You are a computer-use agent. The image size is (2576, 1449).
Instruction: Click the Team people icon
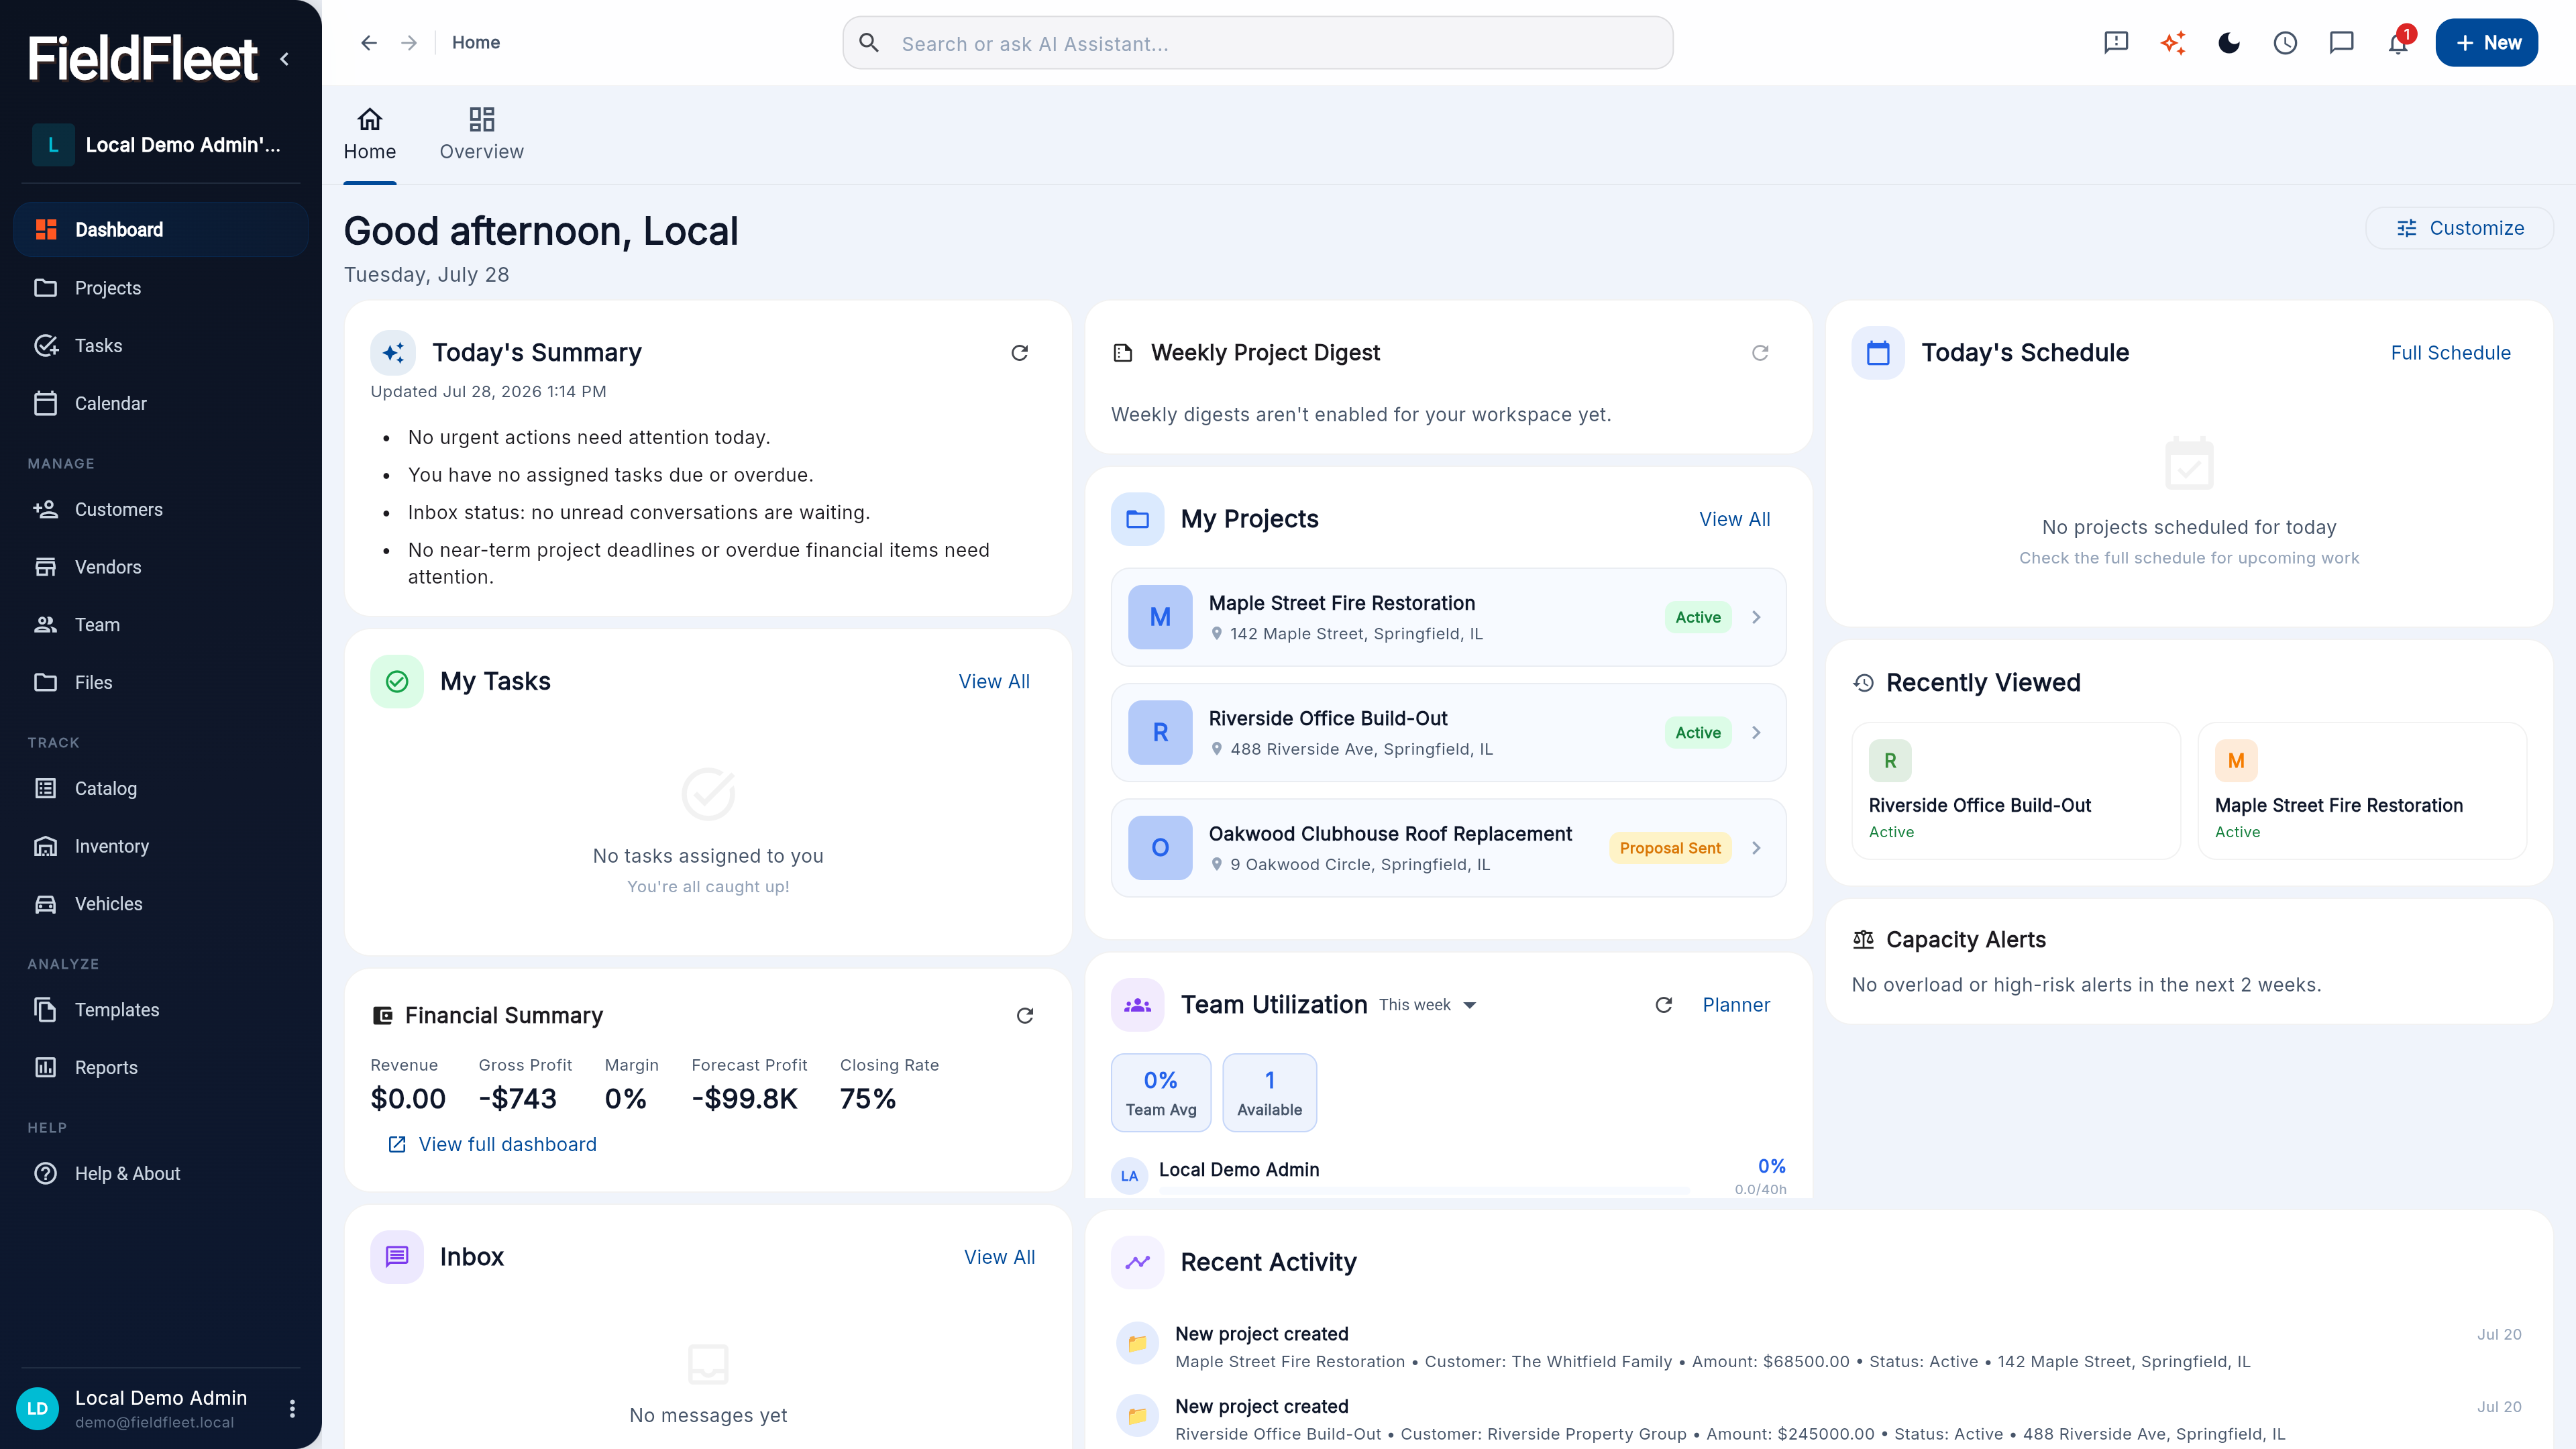[x=46, y=625]
